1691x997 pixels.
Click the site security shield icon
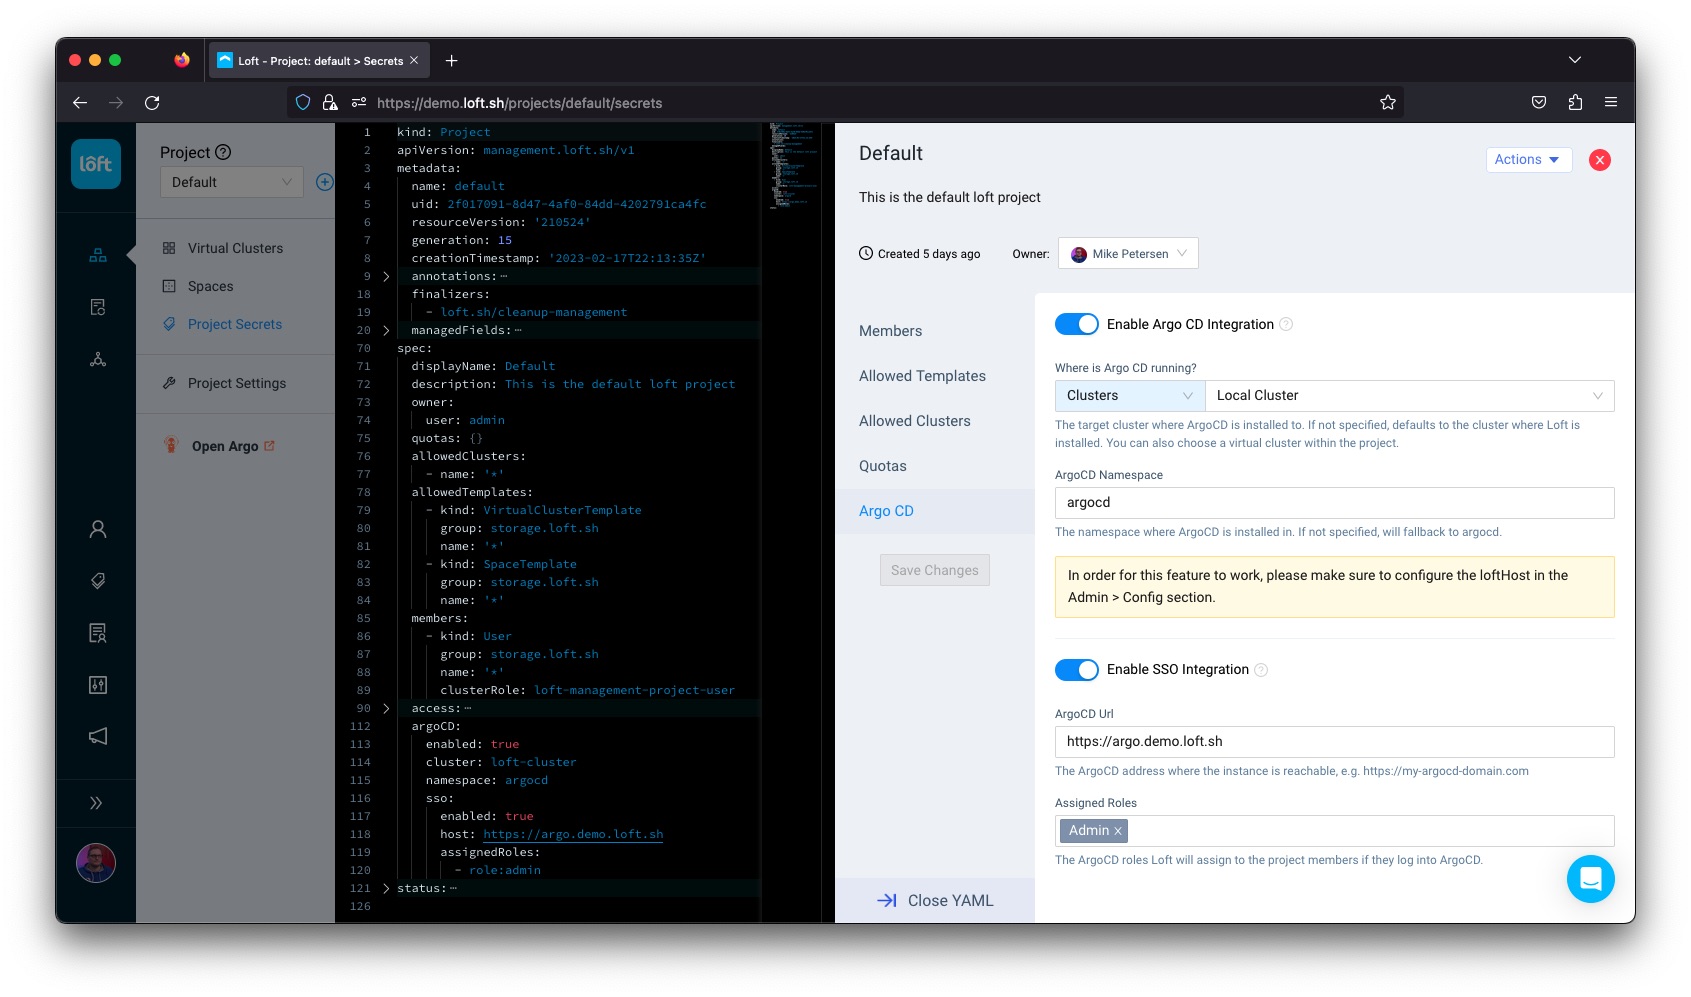click(x=303, y=103)
